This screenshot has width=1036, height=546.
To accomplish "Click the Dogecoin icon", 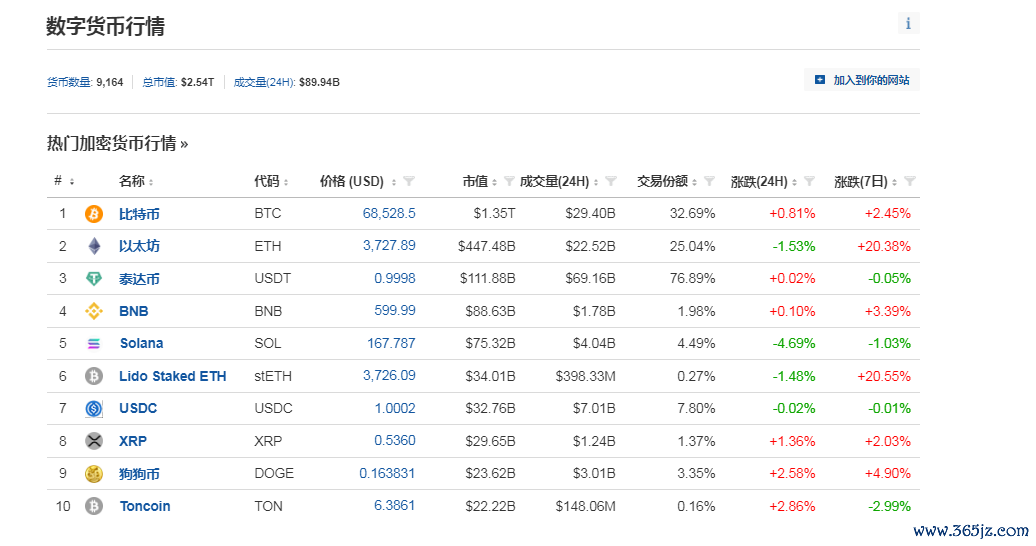I will pyautogui.click(x=94, y=473).
